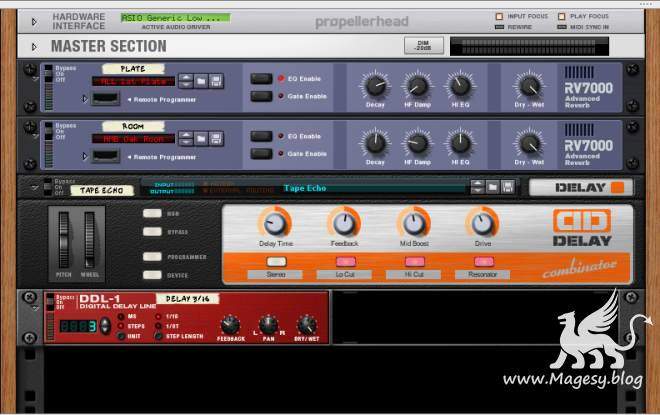Adjust HI EQ knob on Plate reverb
Screen dimensions: 660x415
coord(460,86)
